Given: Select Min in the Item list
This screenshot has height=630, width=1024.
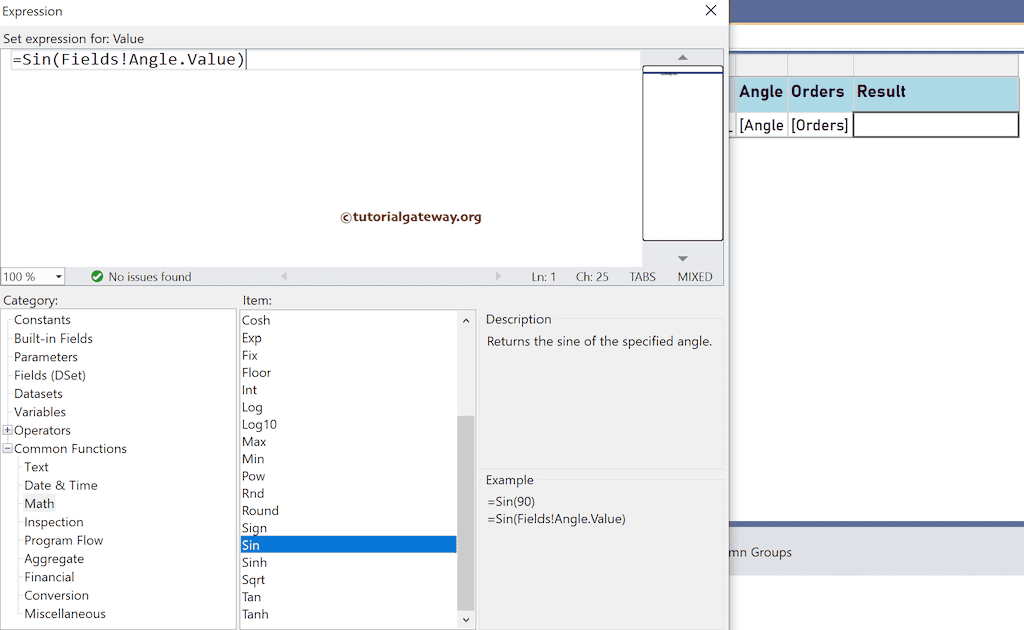Looking at the screenshot, I should click(x=253, y=459).
